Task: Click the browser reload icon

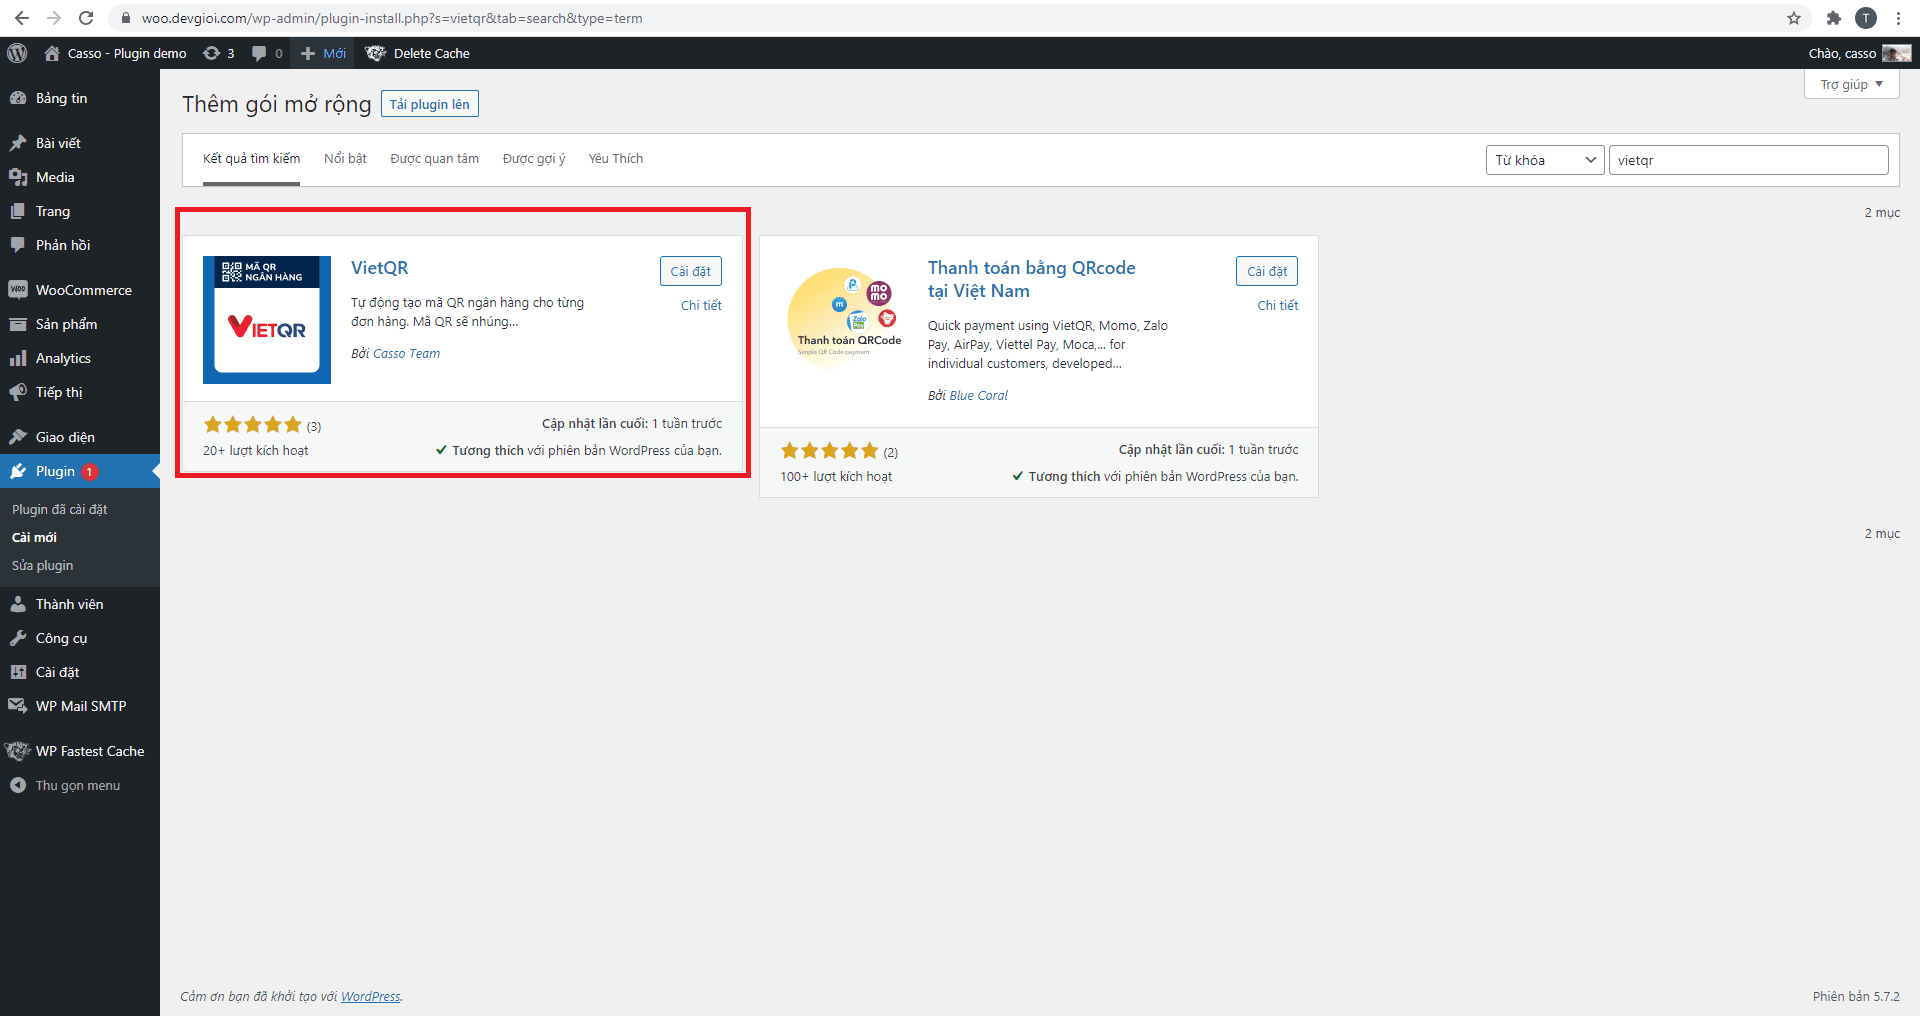Action: tap(86, 18)
